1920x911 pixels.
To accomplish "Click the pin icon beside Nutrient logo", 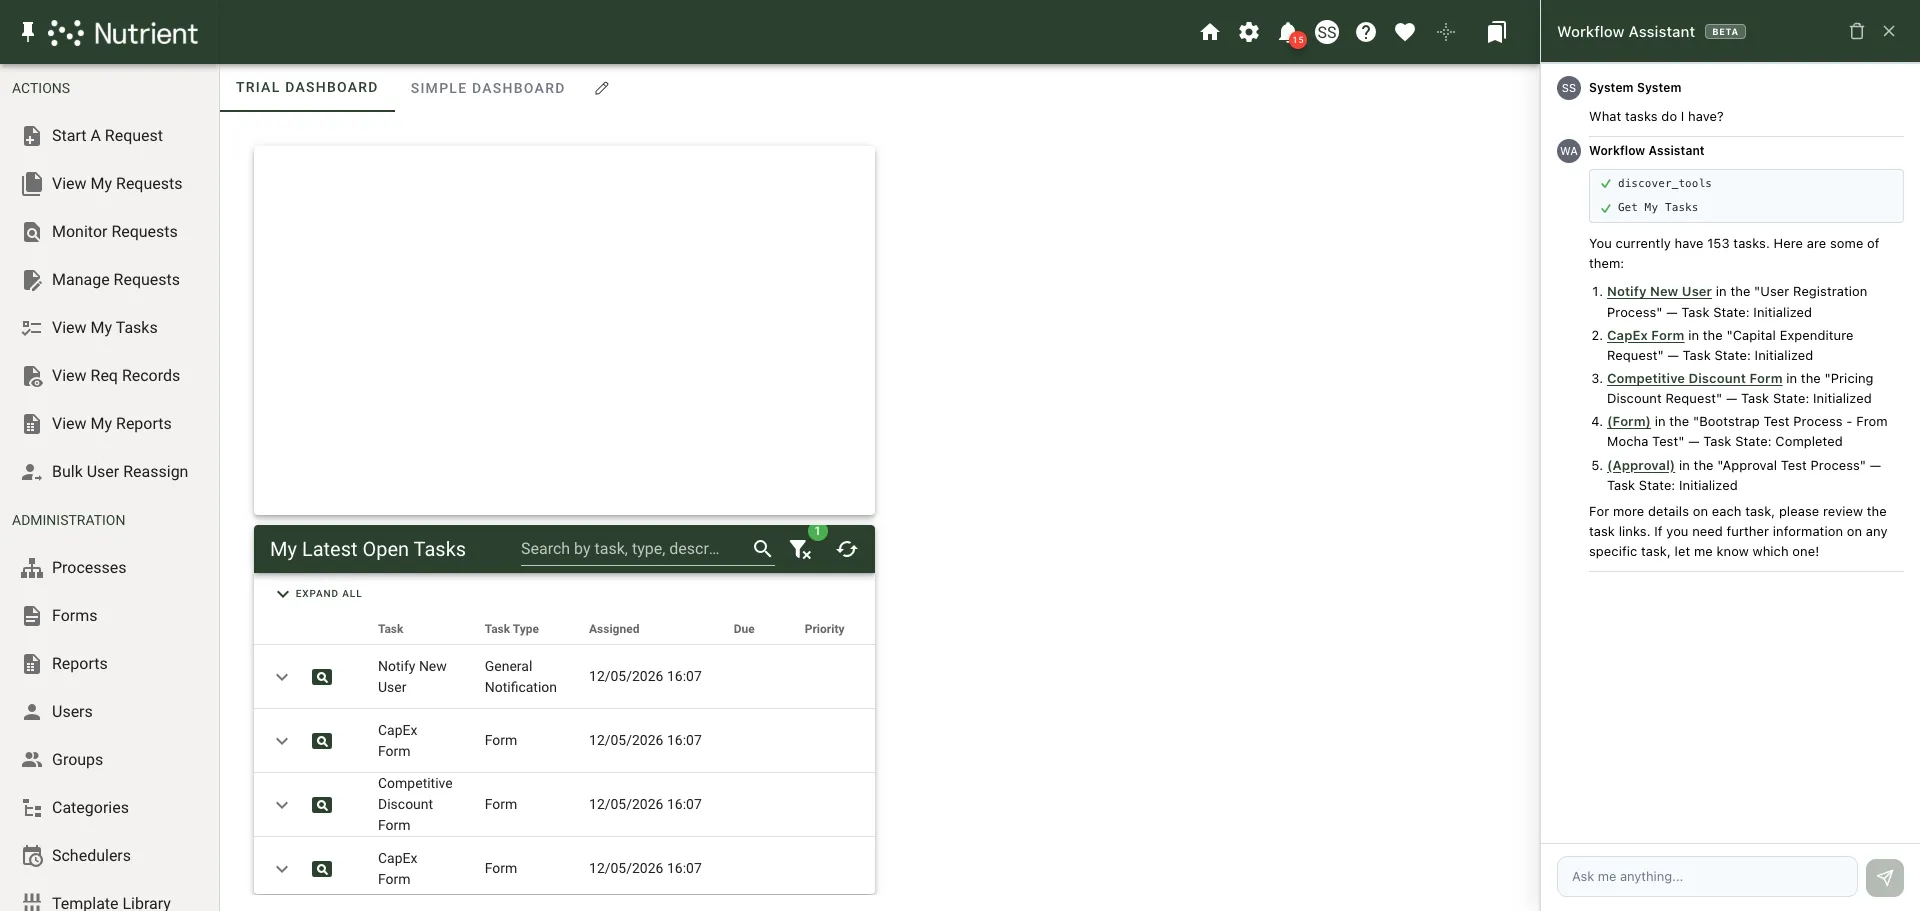I will (x=28, y=32).
